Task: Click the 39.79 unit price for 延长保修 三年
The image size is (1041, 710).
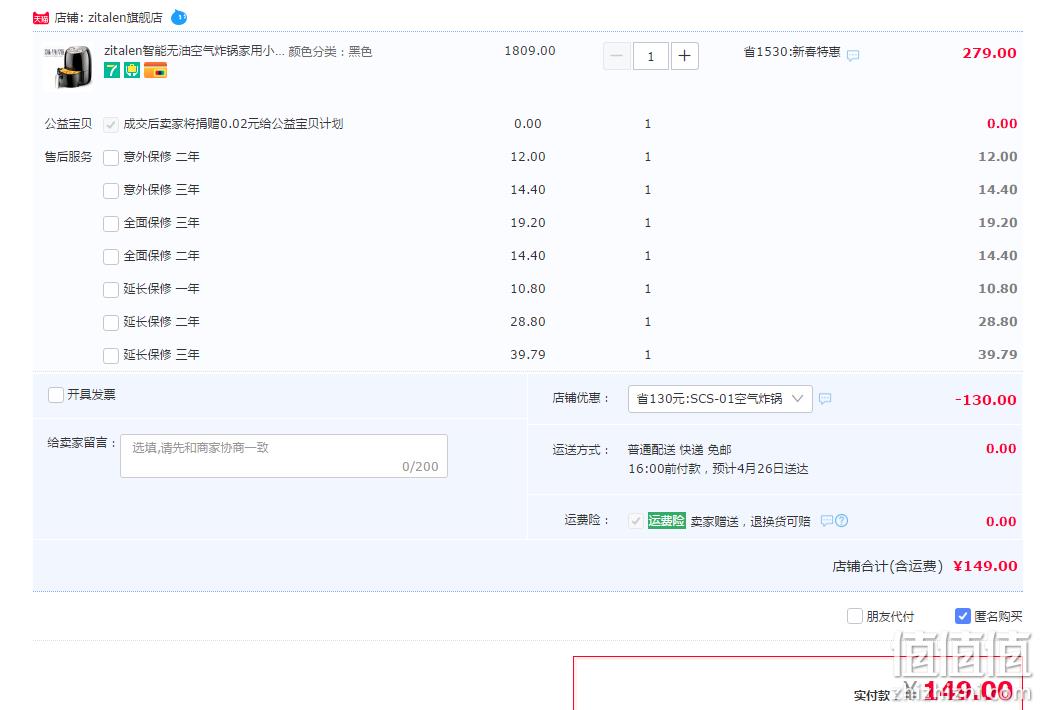Action: 528,355
